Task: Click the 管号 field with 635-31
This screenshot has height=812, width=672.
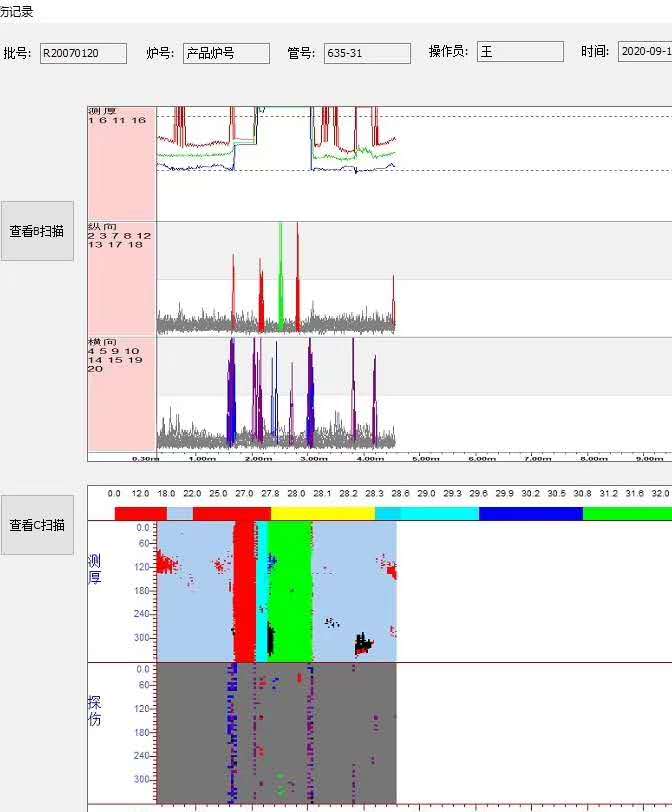Action: (367, 53)
